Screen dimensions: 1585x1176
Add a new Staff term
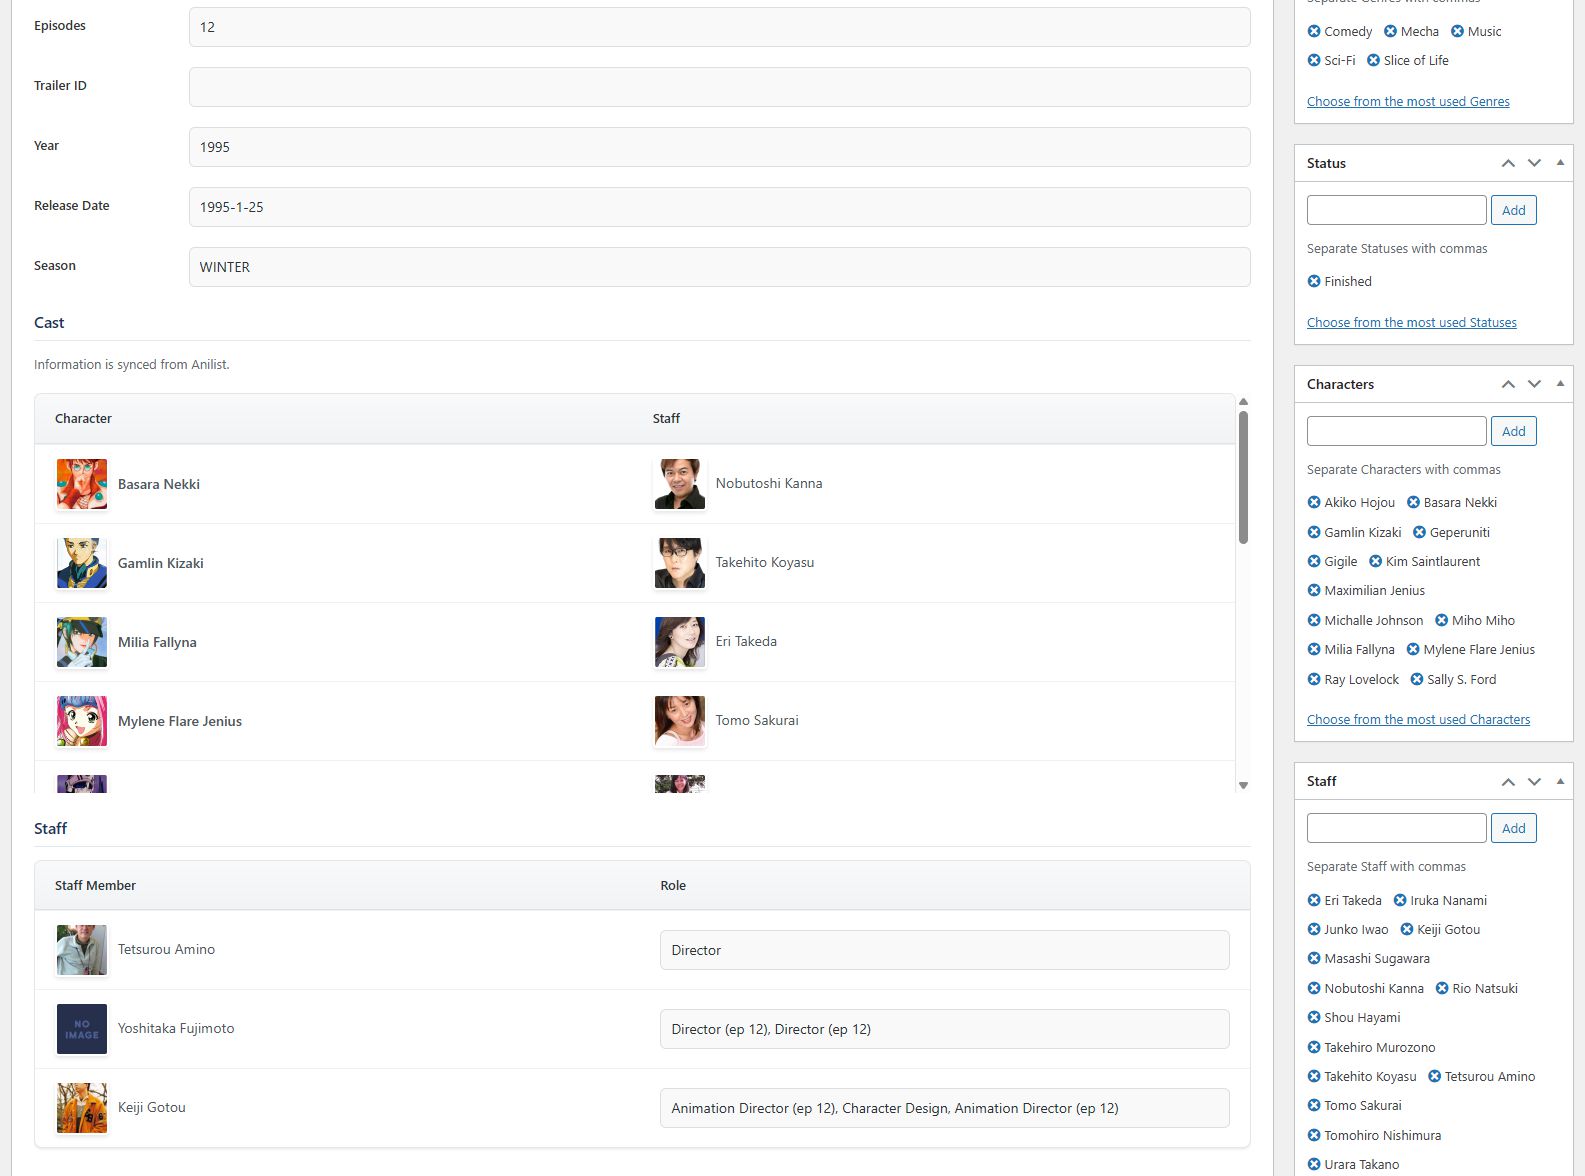pyautogui.click(x=1514, y=828)
